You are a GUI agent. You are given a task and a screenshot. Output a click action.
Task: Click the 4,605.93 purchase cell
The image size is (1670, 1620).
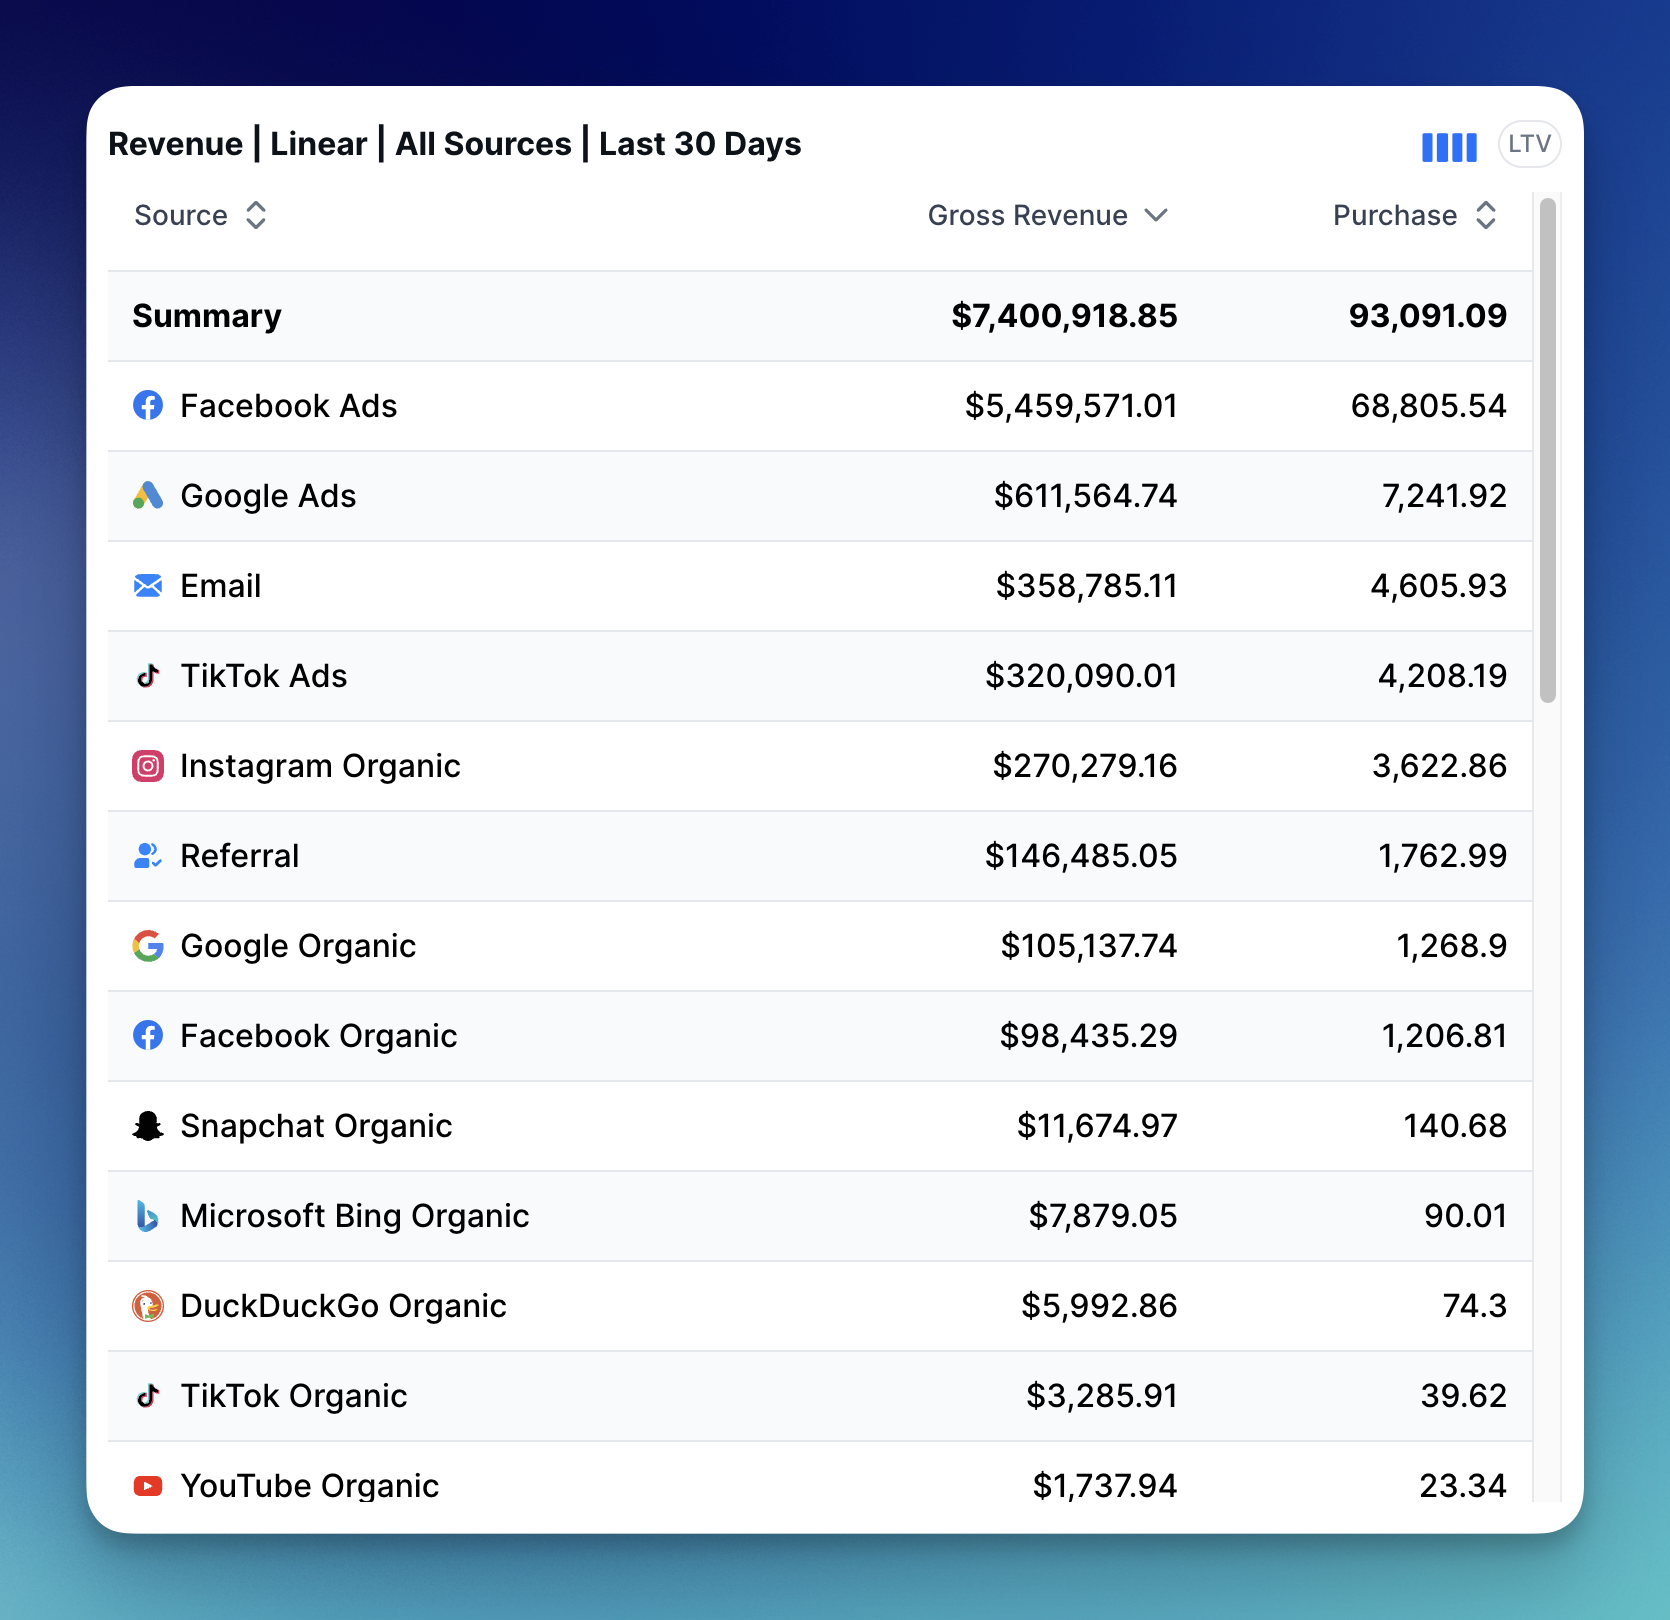coord(1438,586)
